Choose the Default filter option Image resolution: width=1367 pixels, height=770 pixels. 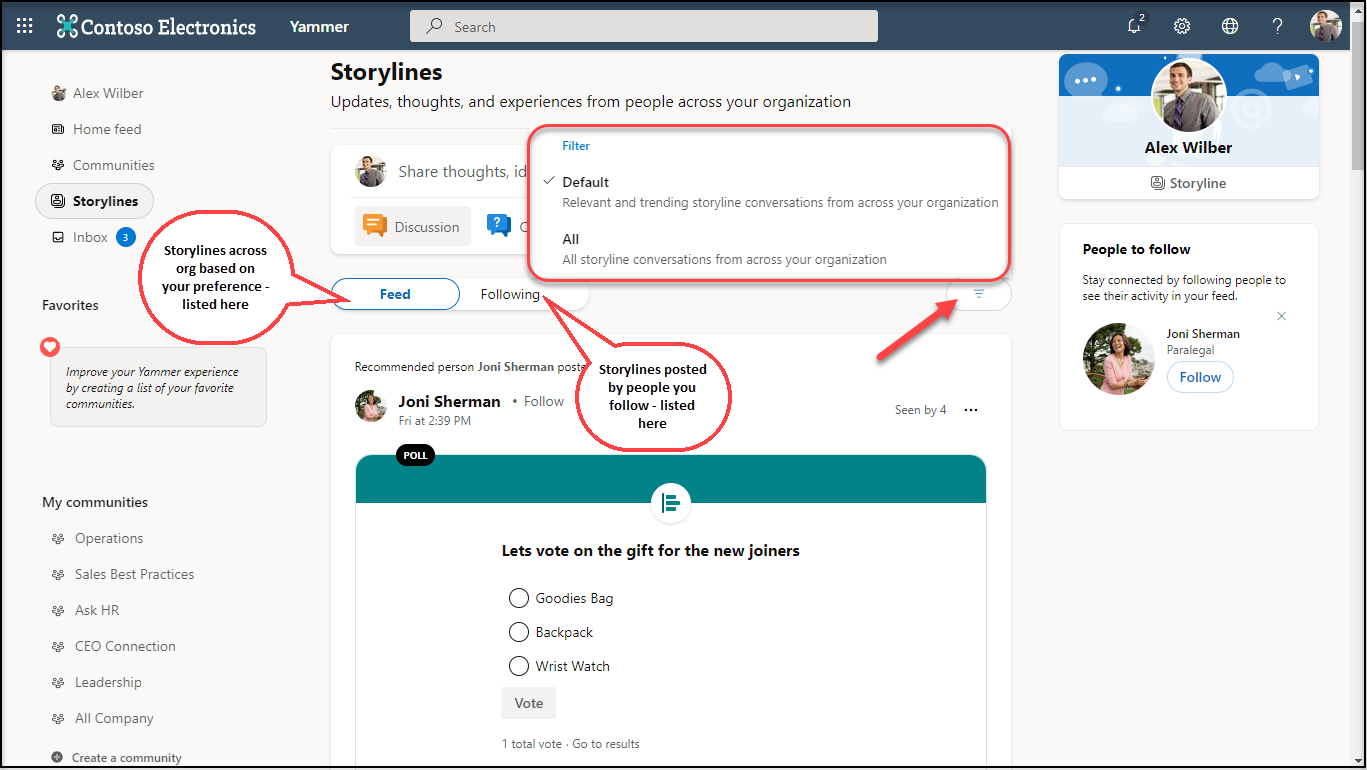coord(586,183)
